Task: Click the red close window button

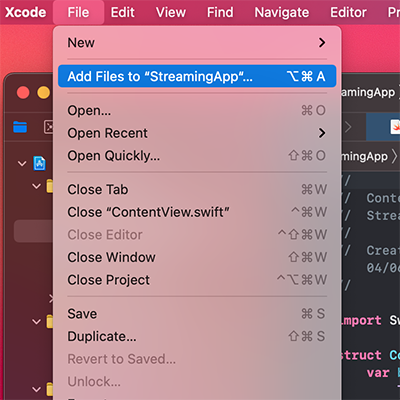Action: (23, 92)
